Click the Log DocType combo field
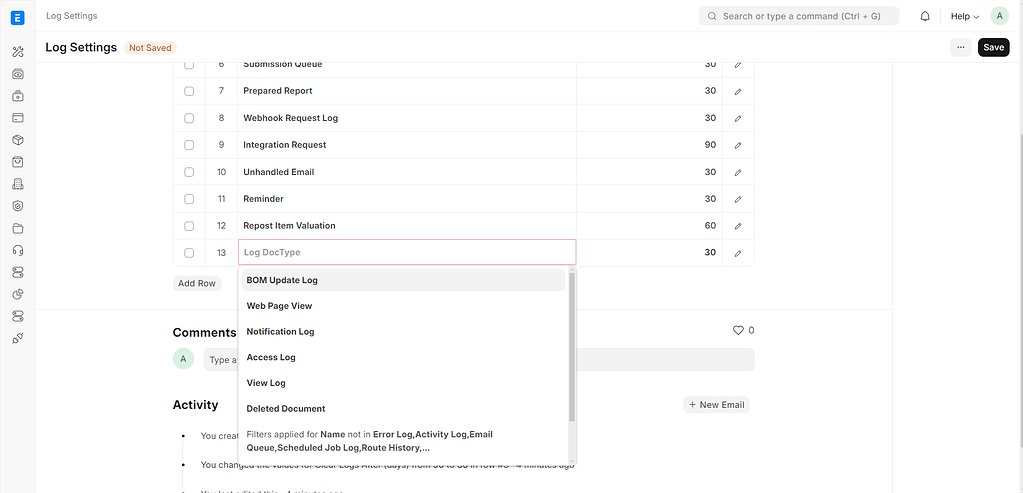This screenshot has width=1023, height=493. (406, 253)
